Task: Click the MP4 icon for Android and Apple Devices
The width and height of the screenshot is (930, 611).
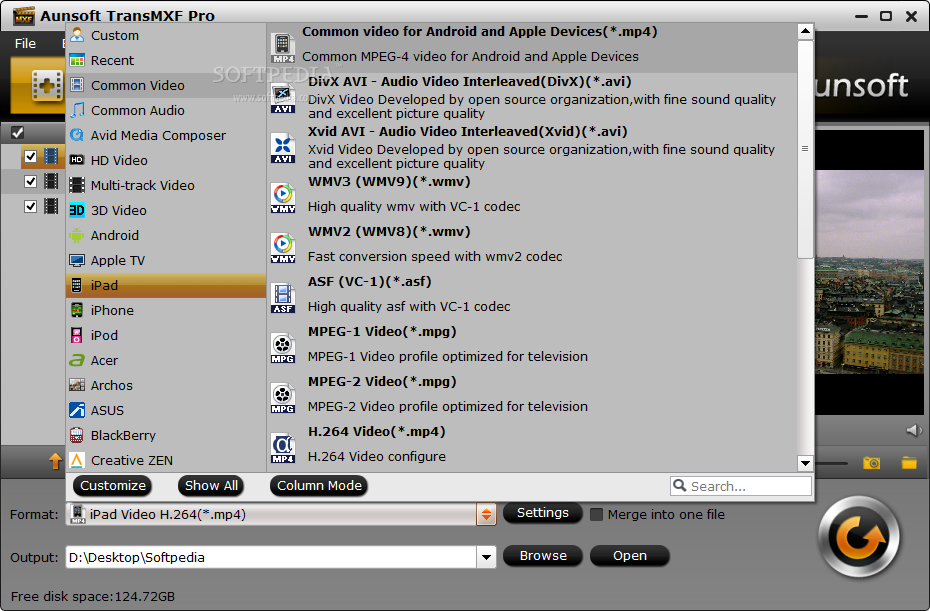Action: pos(283,48)
